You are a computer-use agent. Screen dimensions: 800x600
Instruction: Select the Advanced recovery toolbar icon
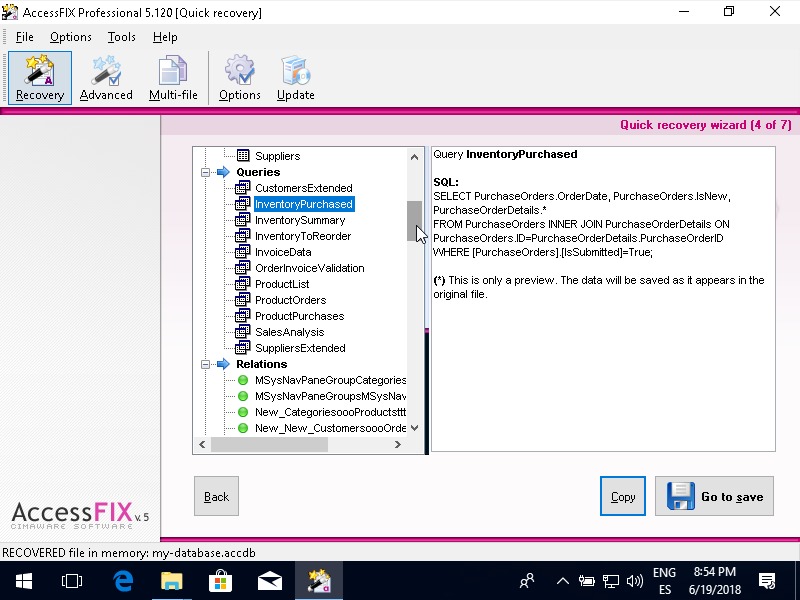pyautogui.click(x=106, y=78)
